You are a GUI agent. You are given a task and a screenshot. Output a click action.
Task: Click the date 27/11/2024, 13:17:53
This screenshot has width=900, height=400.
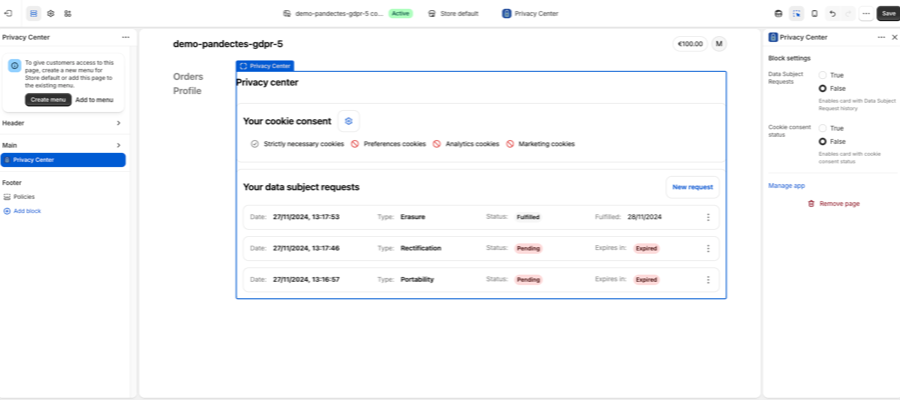[x=306, y=217]
